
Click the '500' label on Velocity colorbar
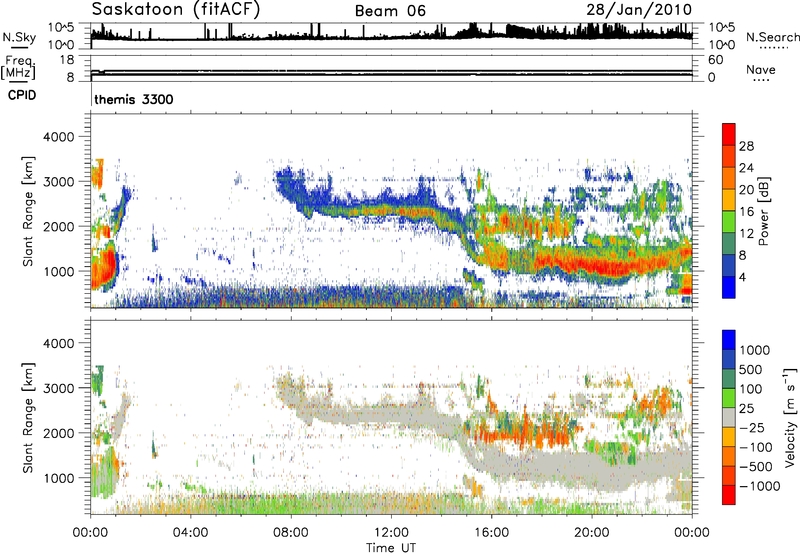[x=750, y=370]
